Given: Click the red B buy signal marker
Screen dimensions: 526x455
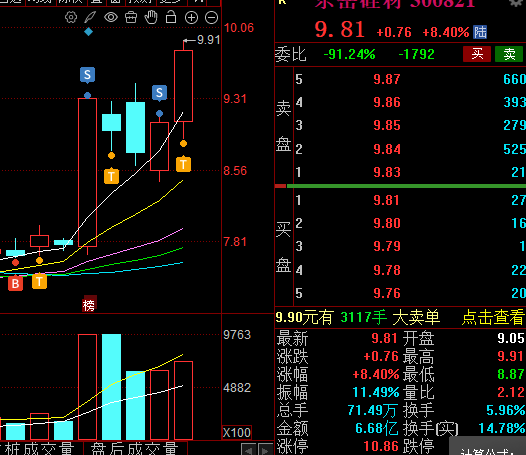Looking at the screenshot, I should tap(15, 284).
